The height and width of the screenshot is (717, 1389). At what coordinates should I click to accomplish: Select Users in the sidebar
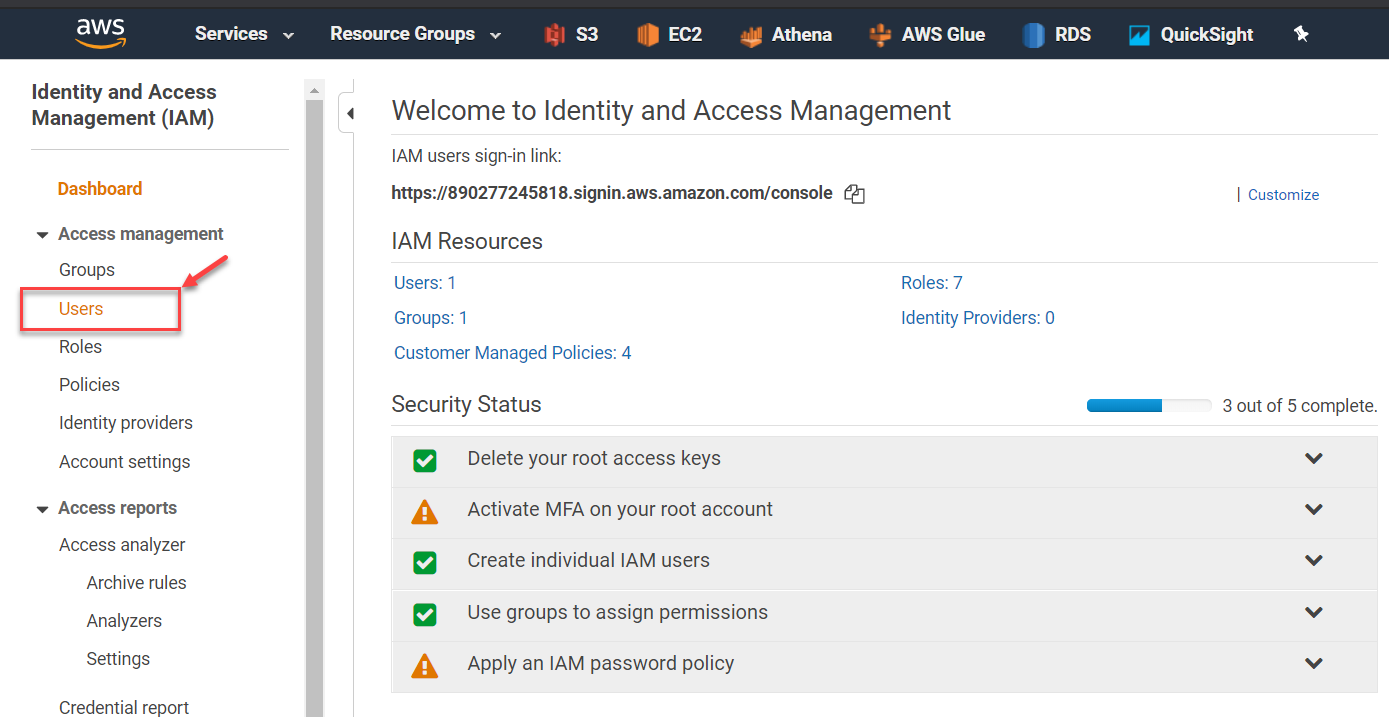[81, 309]
